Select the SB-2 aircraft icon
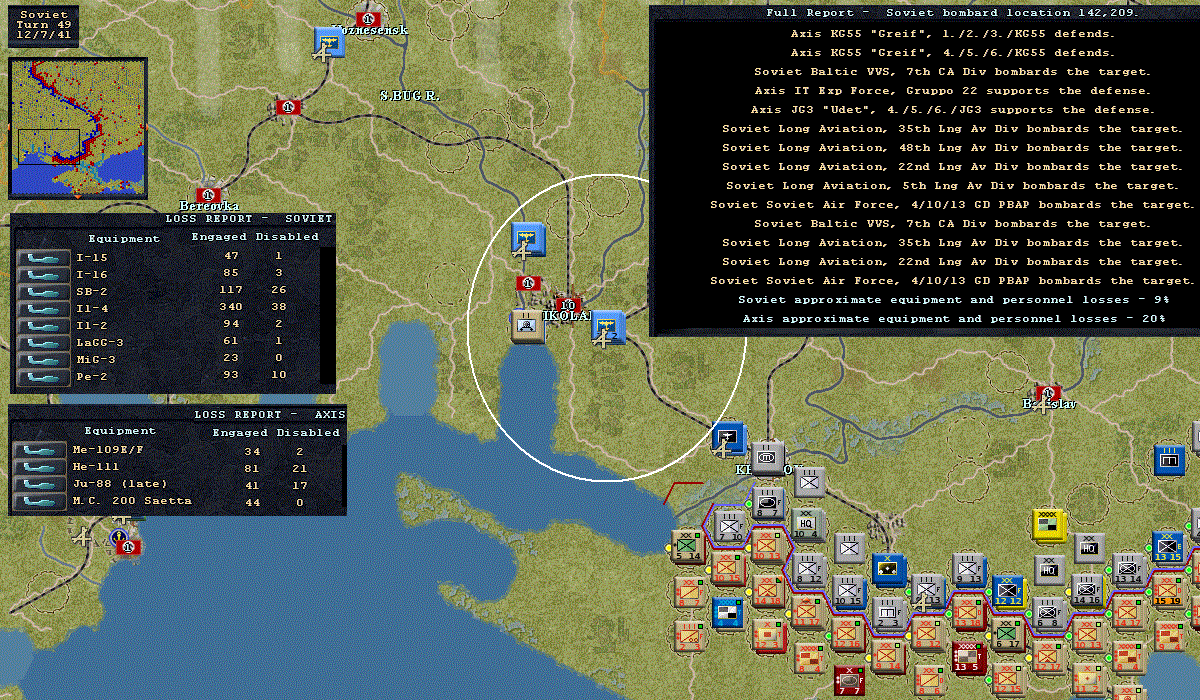The image size is (1200, 700). (x=43, y=292)
